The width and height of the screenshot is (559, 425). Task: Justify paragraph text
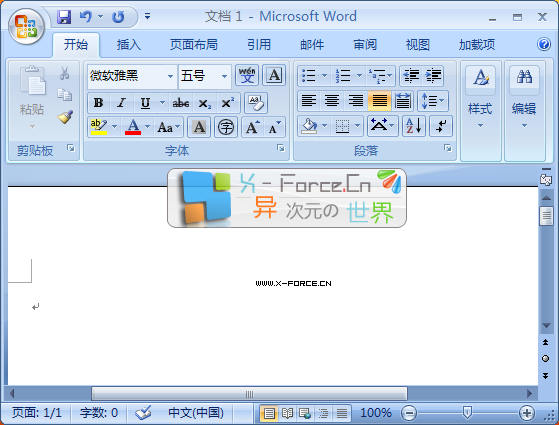tap(379, 101)
